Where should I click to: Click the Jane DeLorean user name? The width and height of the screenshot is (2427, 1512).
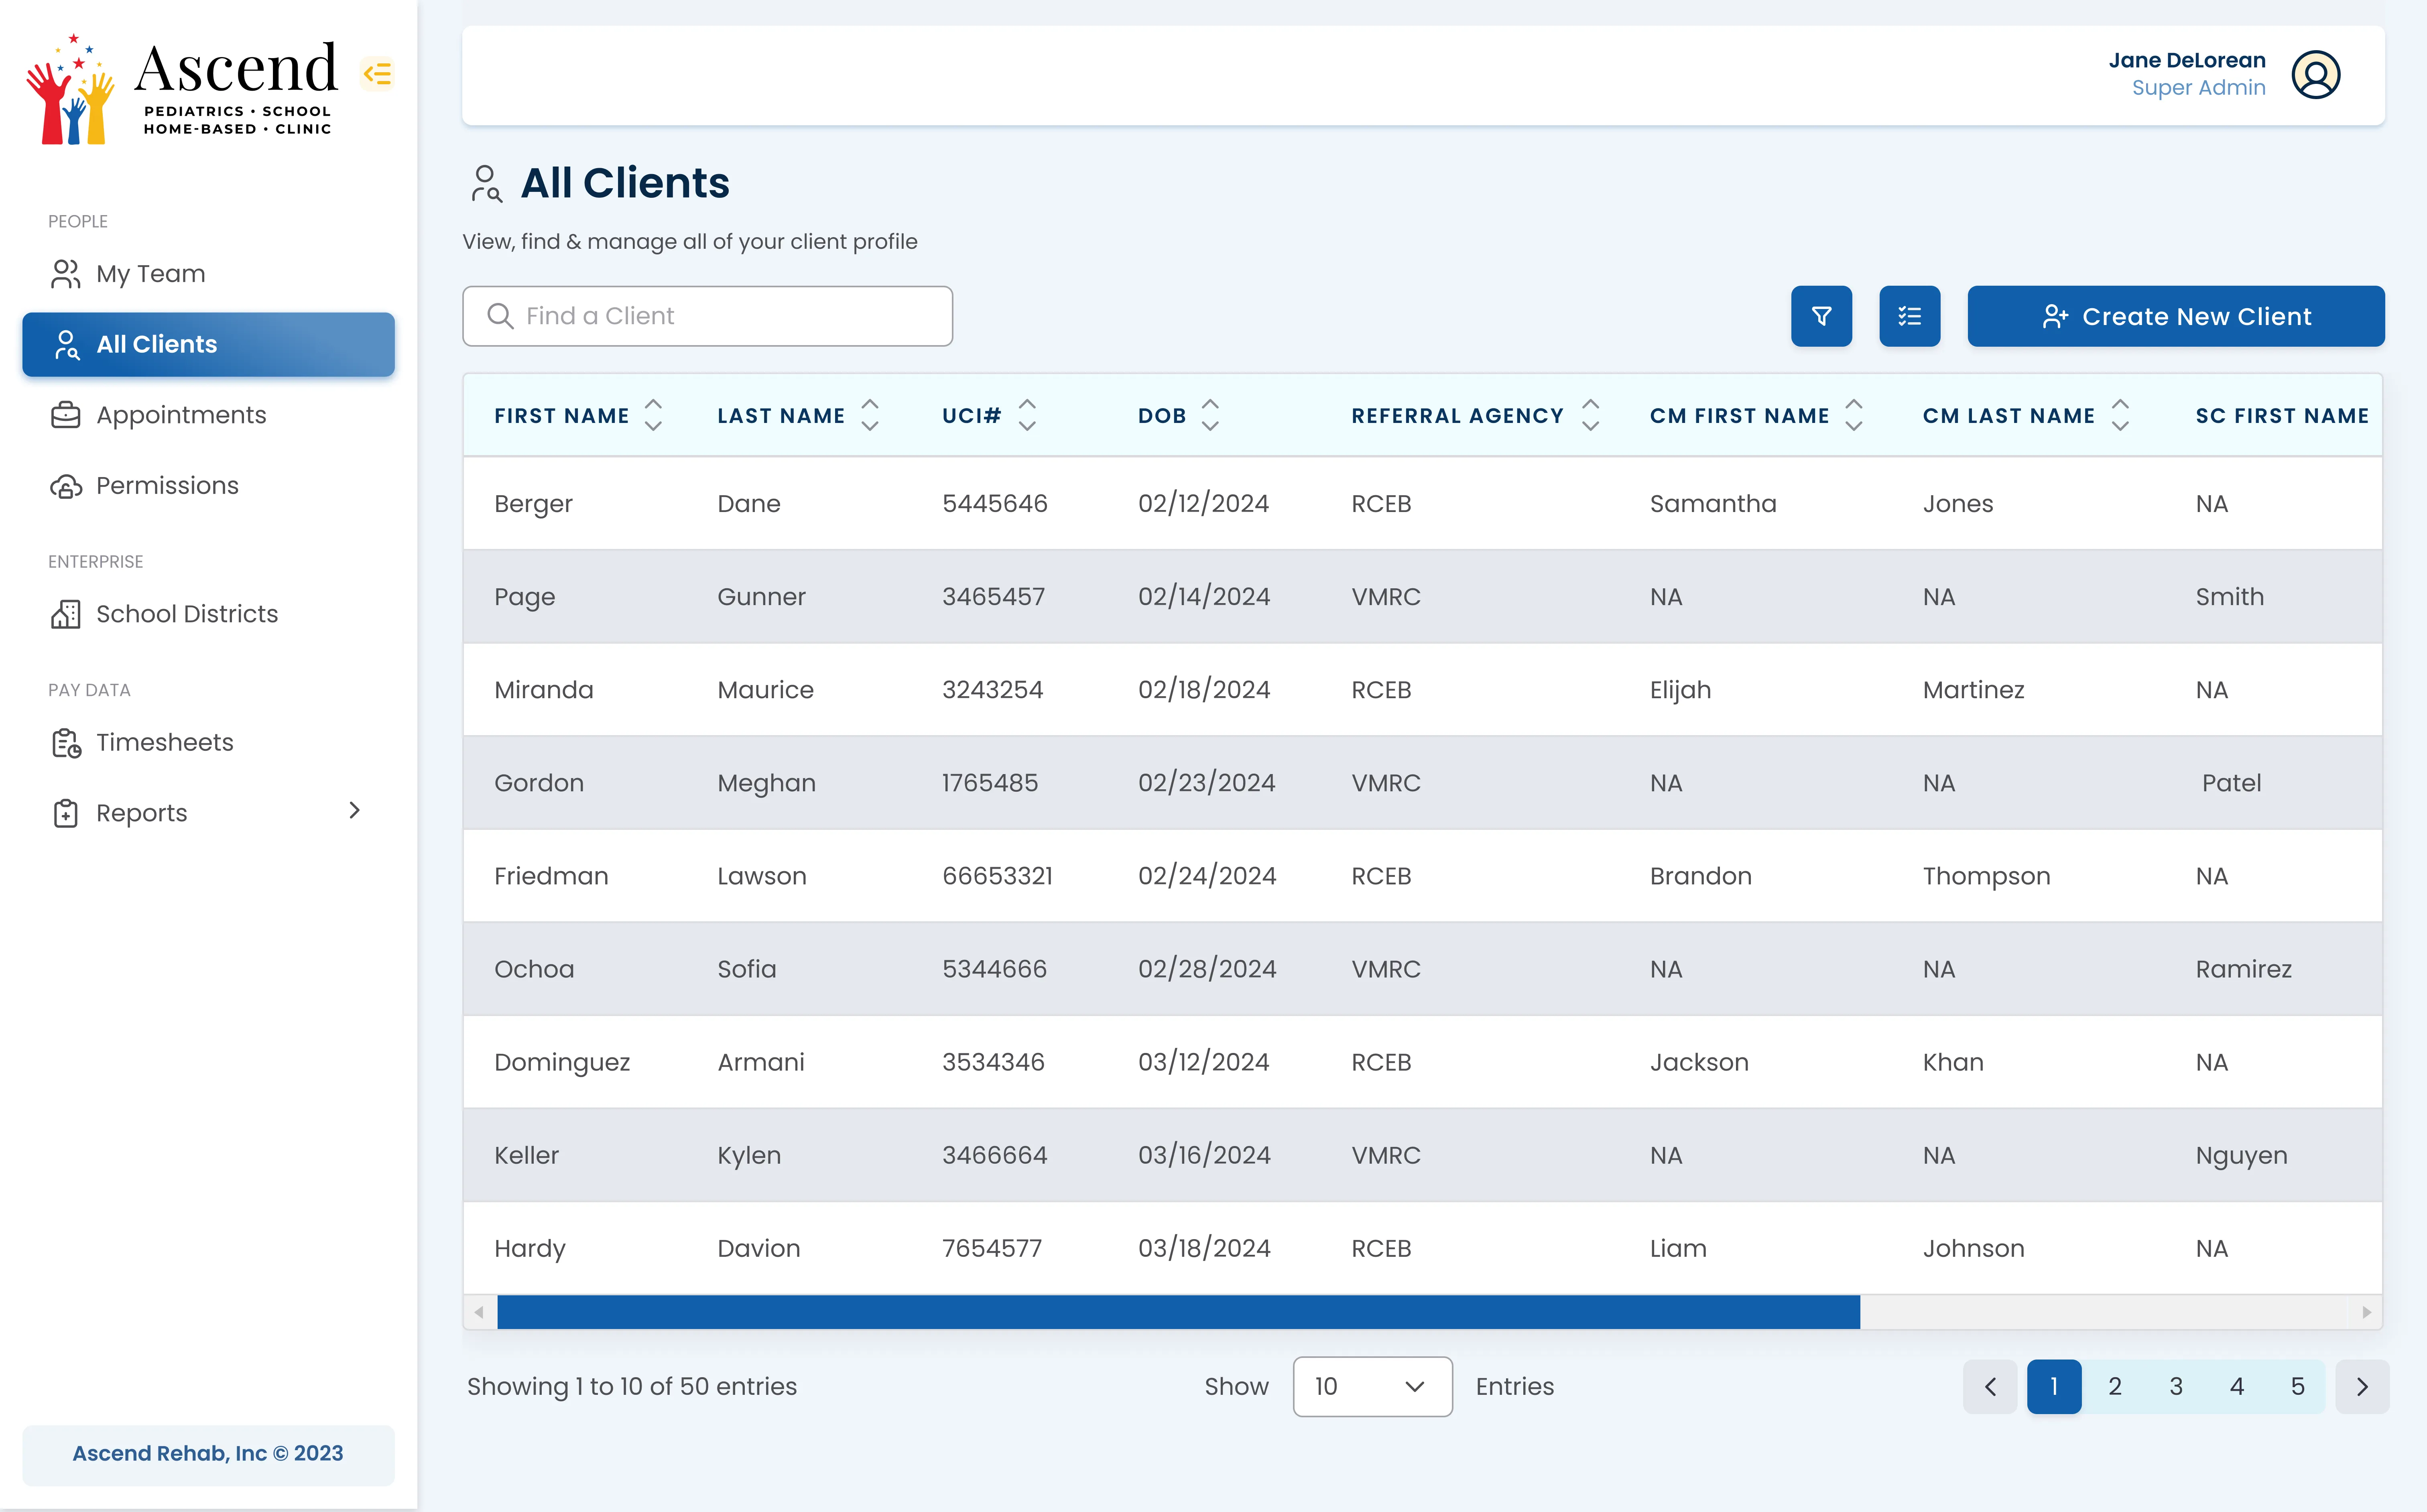click(x=2187, y=60)
